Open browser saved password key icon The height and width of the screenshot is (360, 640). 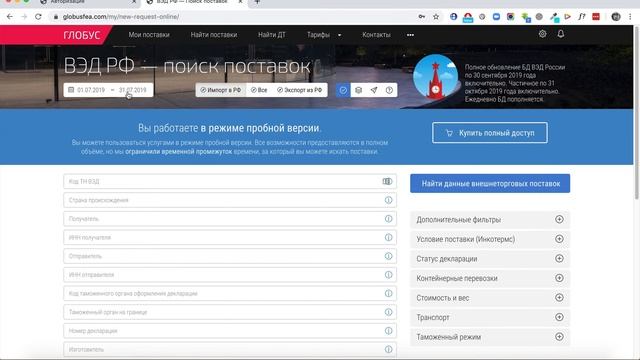pyautogui.click(x=422, y=17)
